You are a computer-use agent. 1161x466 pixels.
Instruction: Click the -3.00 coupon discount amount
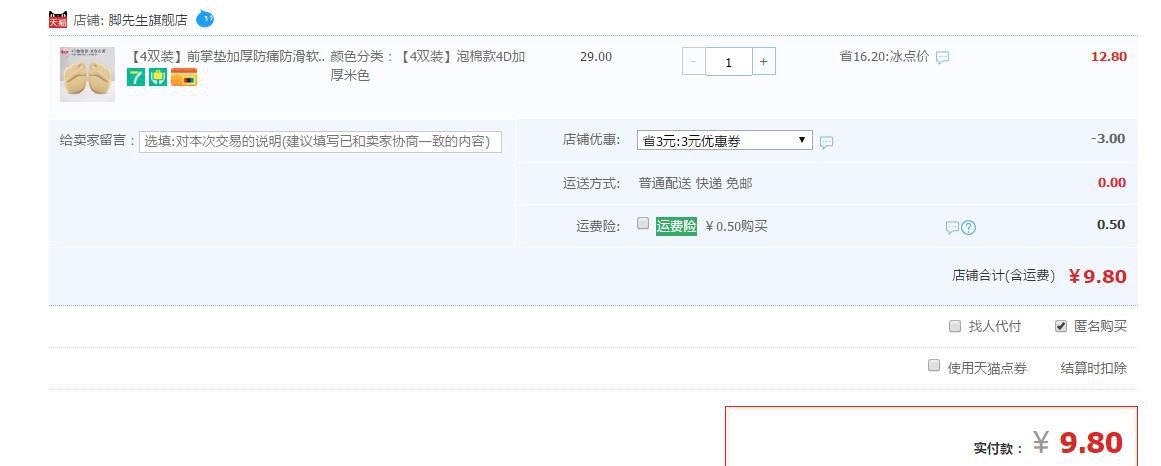1108,139
